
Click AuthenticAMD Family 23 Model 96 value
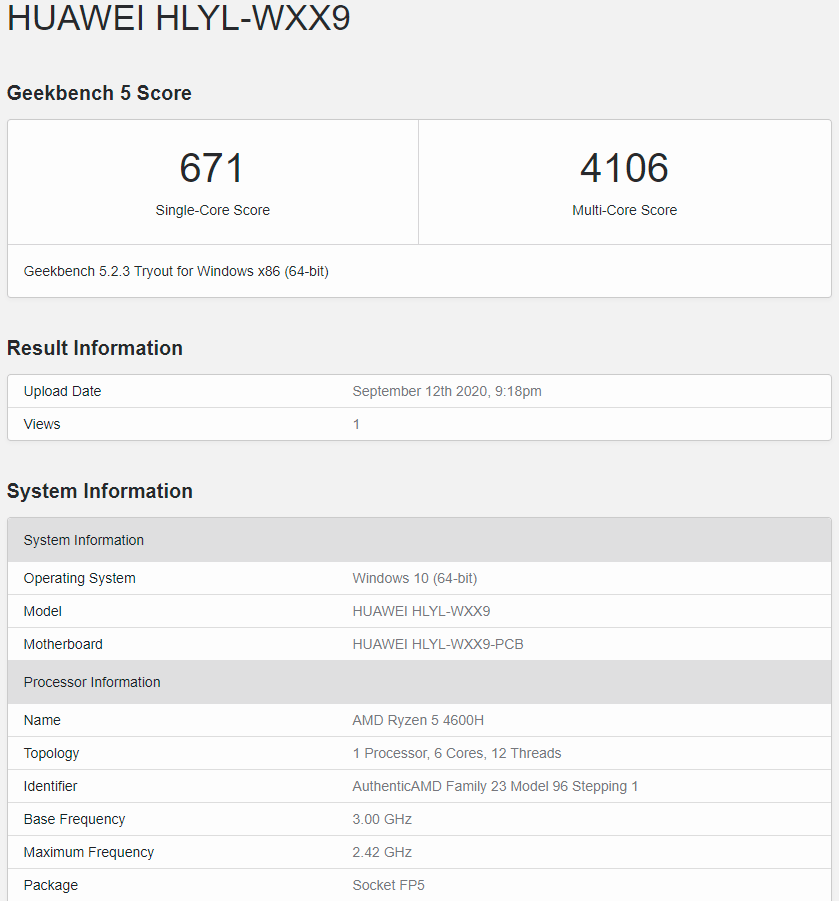495,786
